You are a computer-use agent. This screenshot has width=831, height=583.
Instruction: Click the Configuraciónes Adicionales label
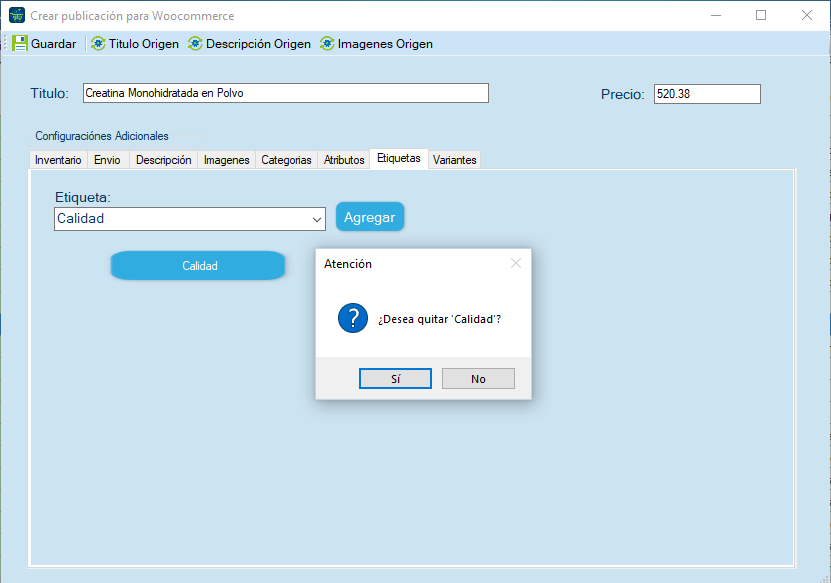point(102,136)
